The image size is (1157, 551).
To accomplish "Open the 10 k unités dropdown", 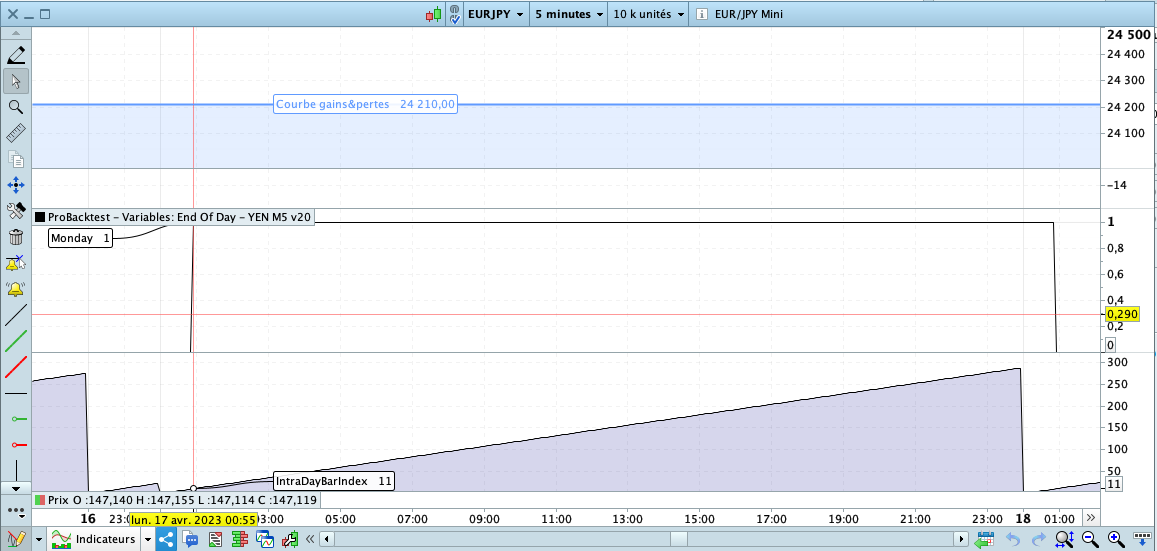I will click(x=647, y=14).
